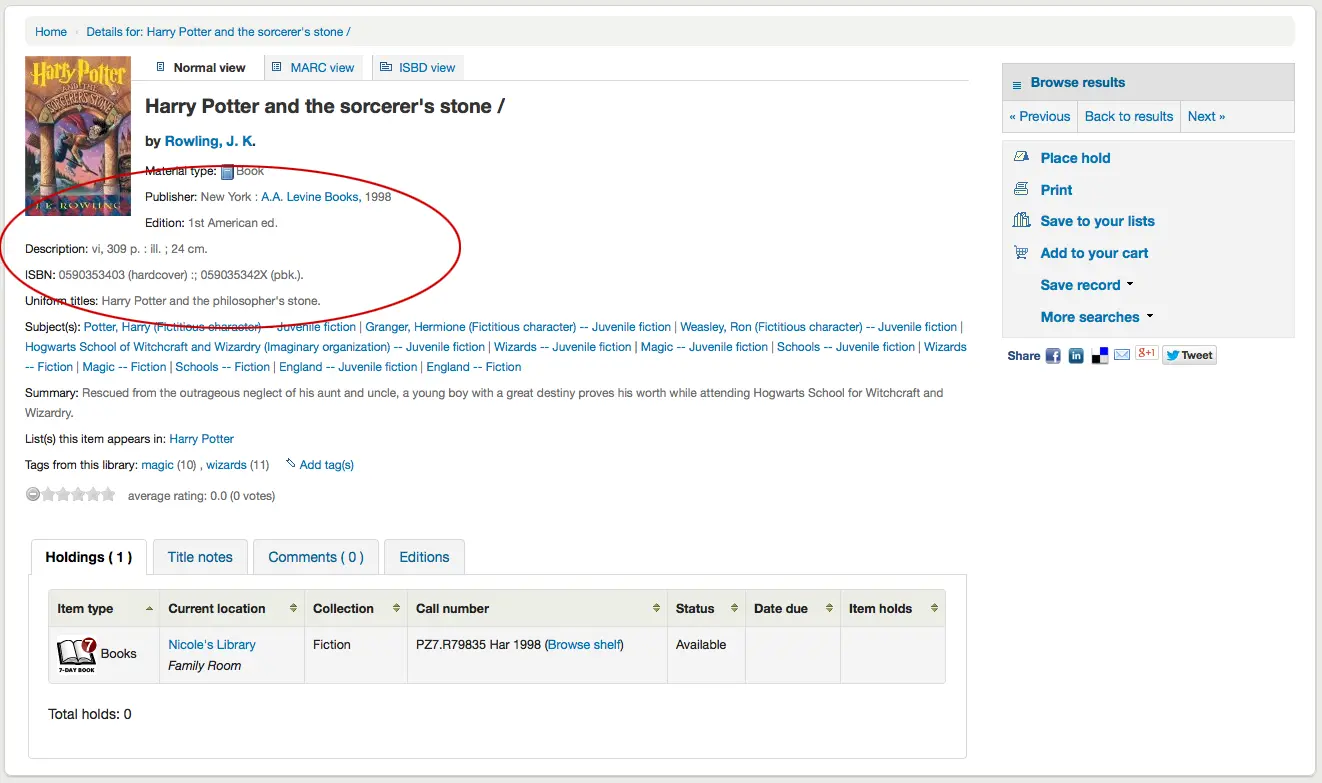Click the Book material type icon
The image size is (1322, 783).
click(x=227, y=172)
